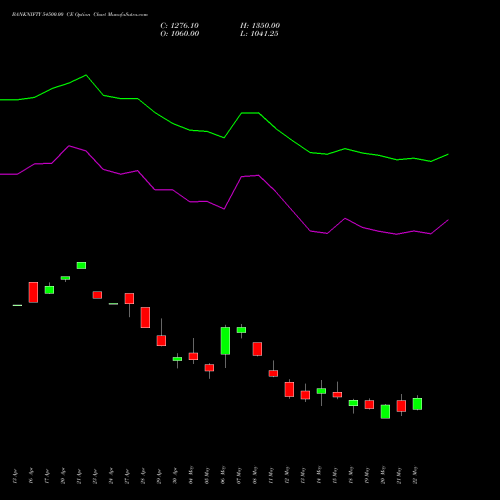Select the close value C: 1276.10
The height and width of the screenshot is (500, 500).
[x=179, y=26]
